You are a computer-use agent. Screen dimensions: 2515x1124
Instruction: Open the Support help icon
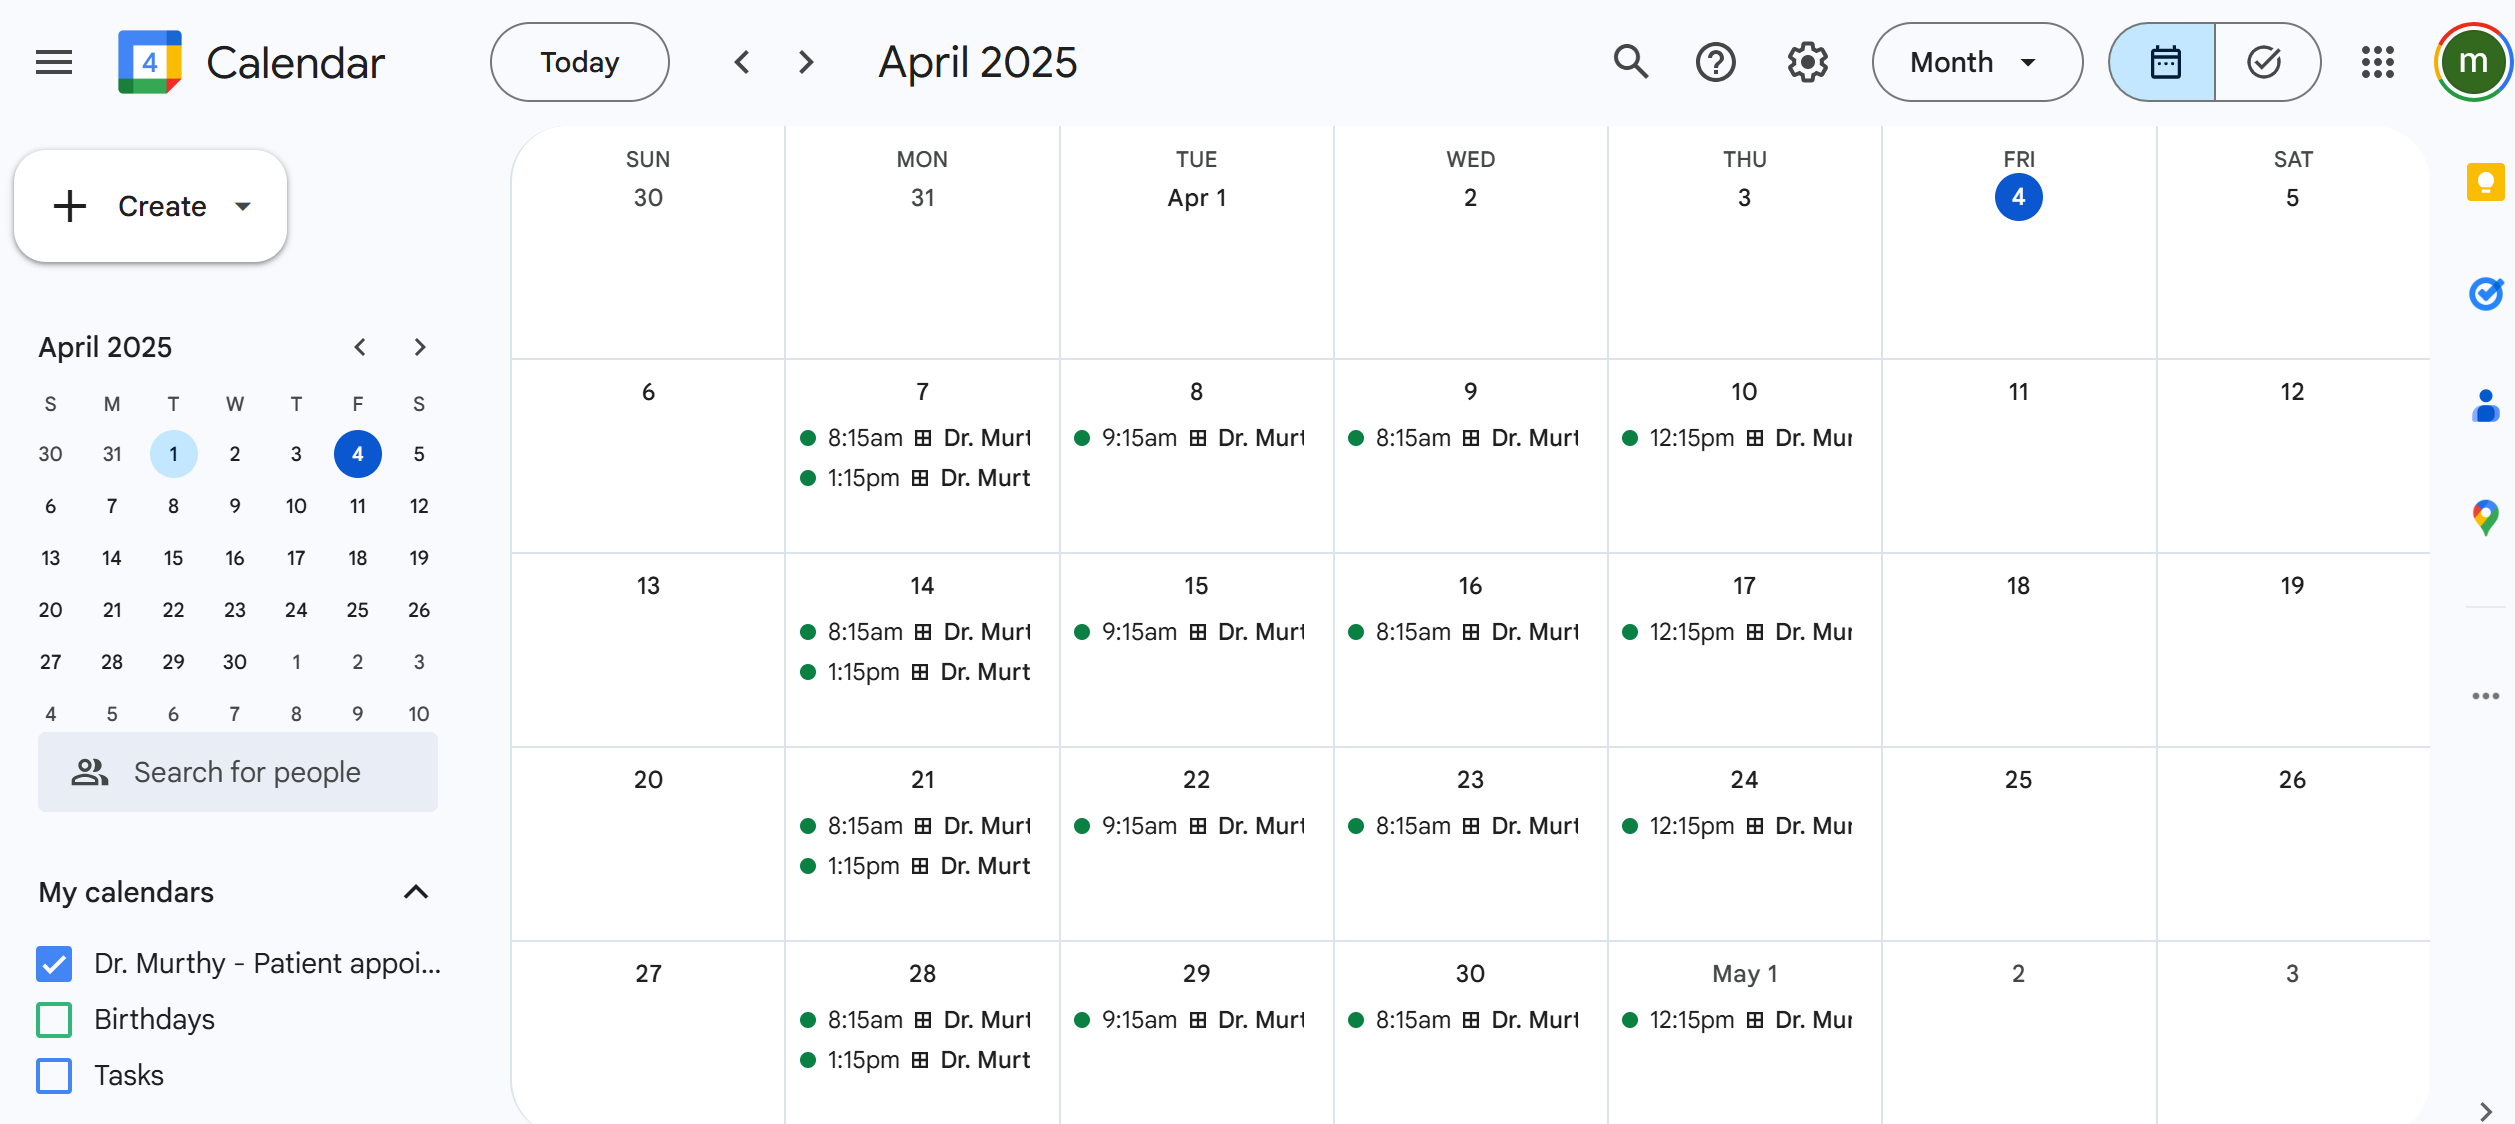tap(1716, 62)
